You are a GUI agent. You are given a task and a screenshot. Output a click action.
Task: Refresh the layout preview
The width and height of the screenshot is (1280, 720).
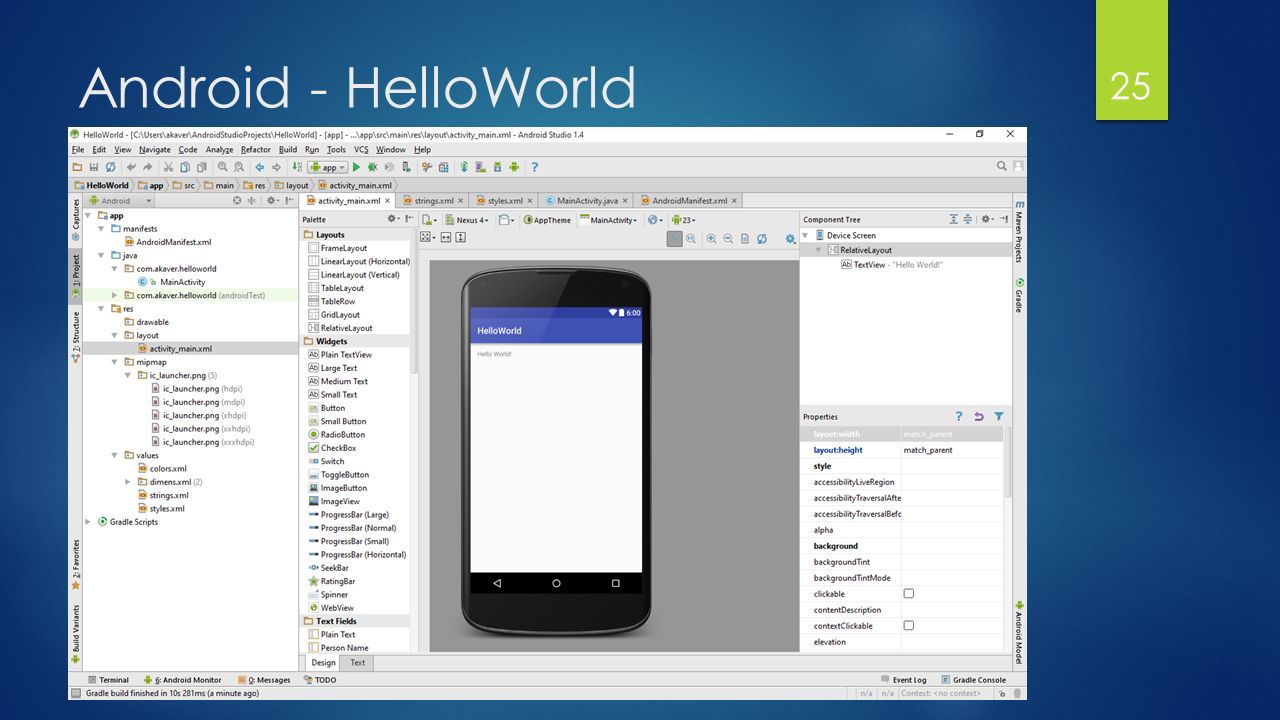click(761, 238)
